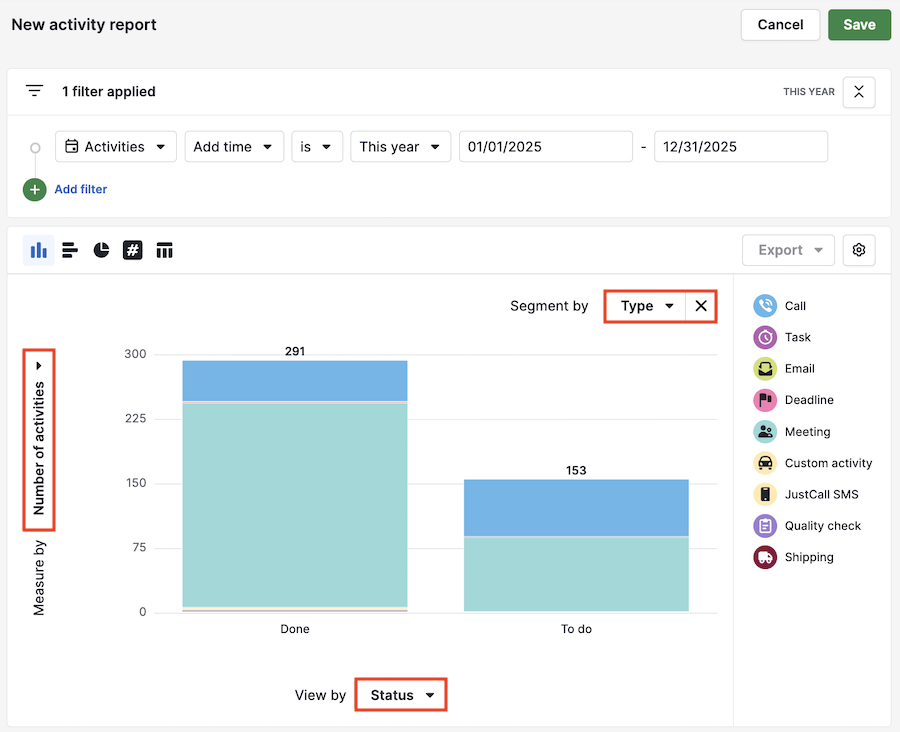900x732 pixels.
Task: Switch to table view icon
Action: click(x=165, y=250)
